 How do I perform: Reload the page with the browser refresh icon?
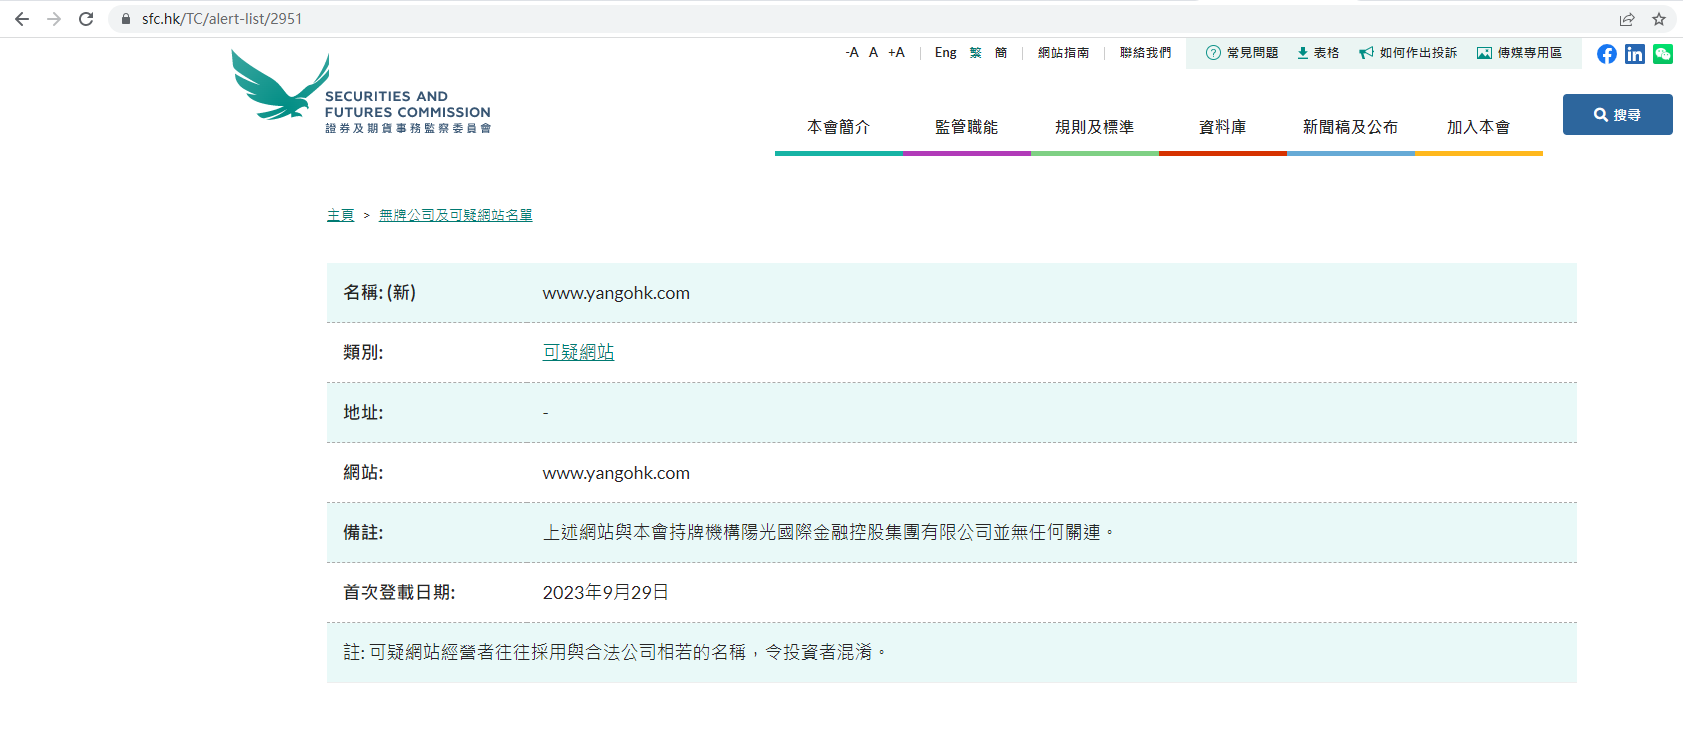point(86,19)
